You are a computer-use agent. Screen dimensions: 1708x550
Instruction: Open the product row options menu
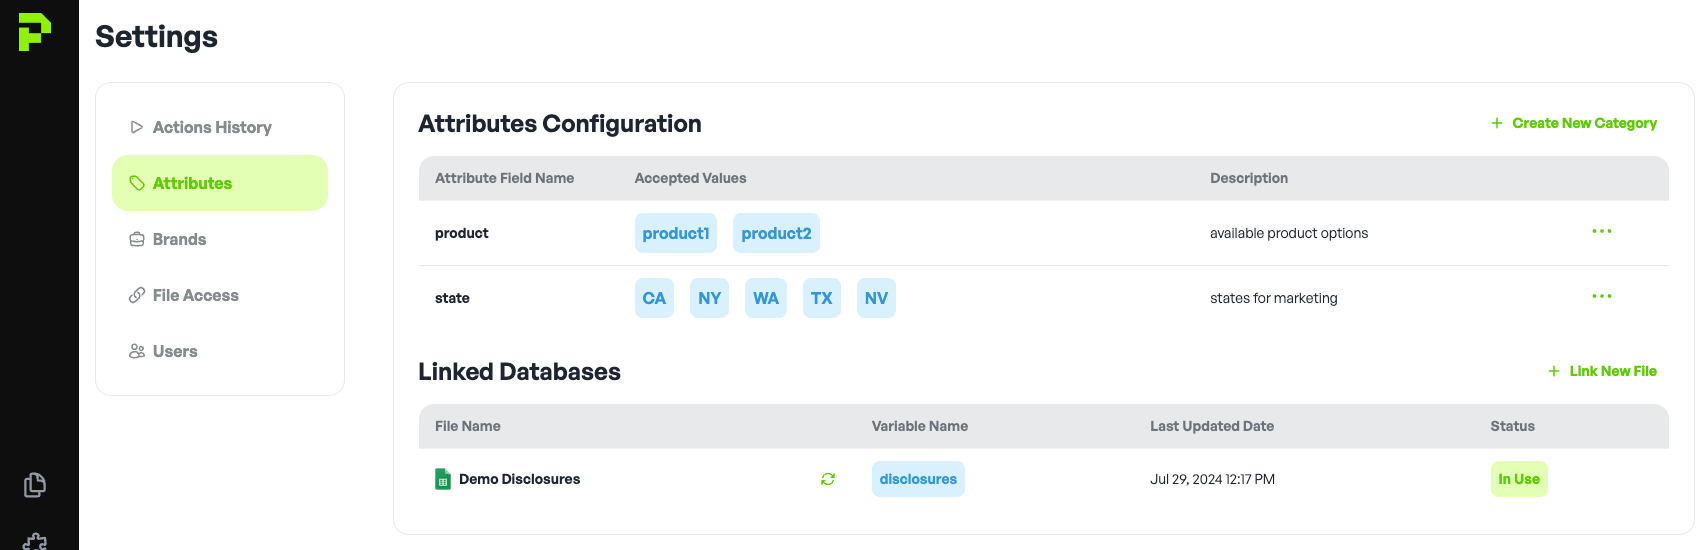click(x=1601, y=232)
